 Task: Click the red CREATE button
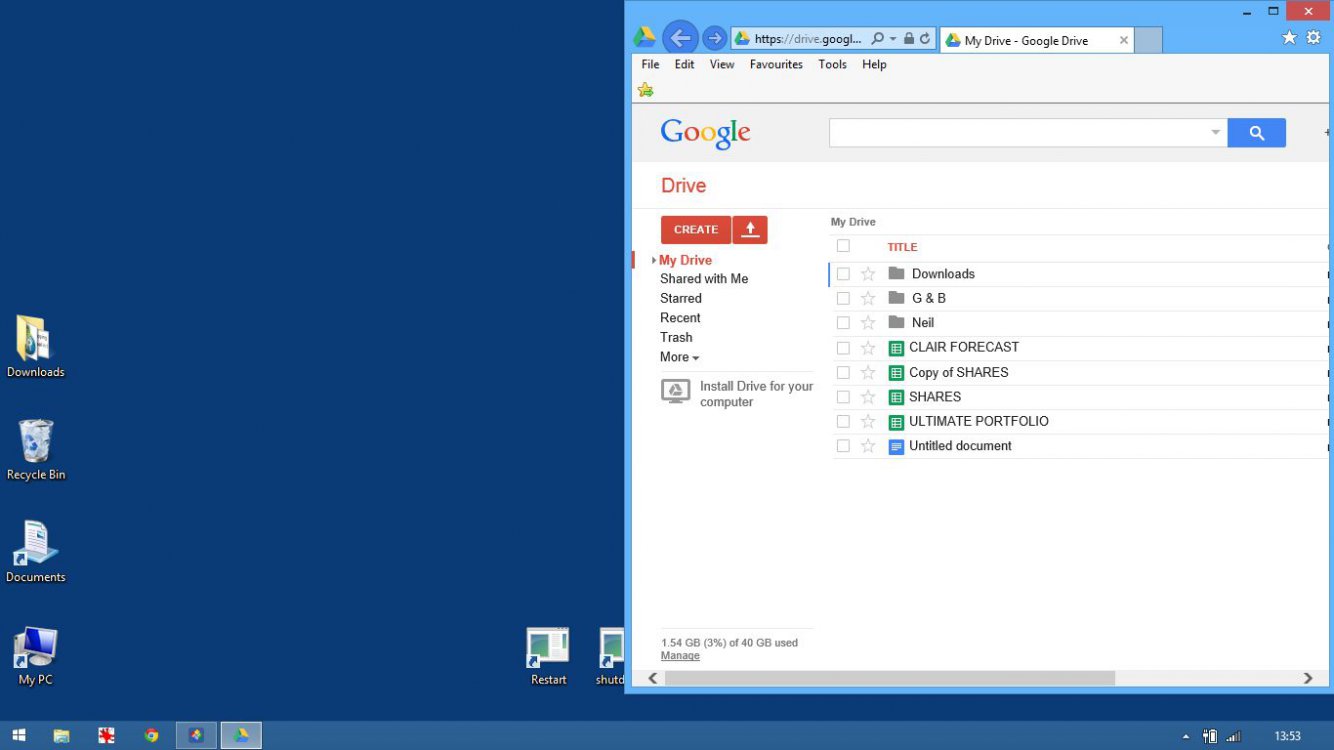click(x=696, y=230)
